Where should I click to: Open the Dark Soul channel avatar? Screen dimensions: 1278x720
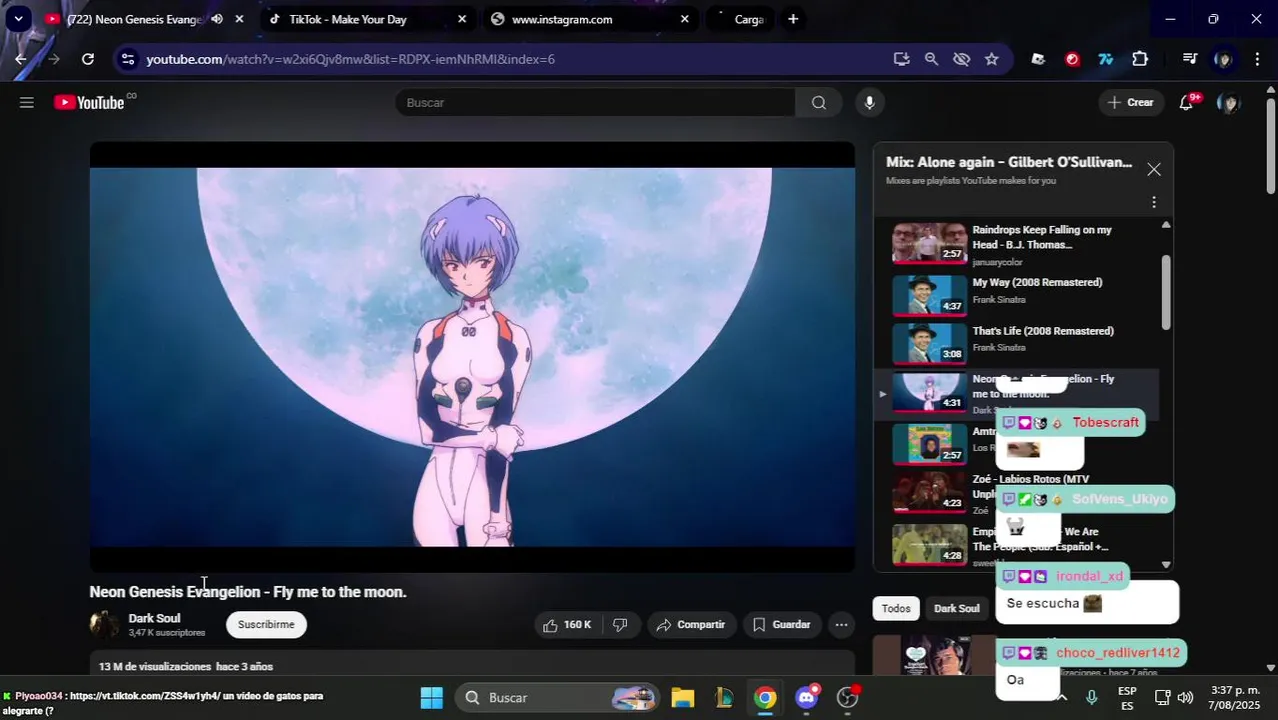[104, 624]
